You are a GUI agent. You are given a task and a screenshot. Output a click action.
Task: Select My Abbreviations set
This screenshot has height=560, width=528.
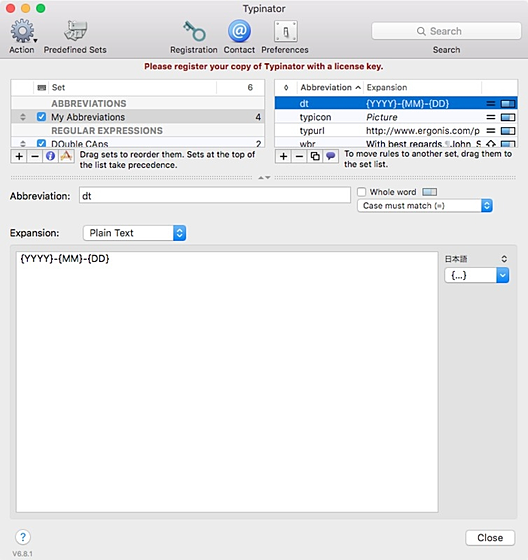point(138,117)
